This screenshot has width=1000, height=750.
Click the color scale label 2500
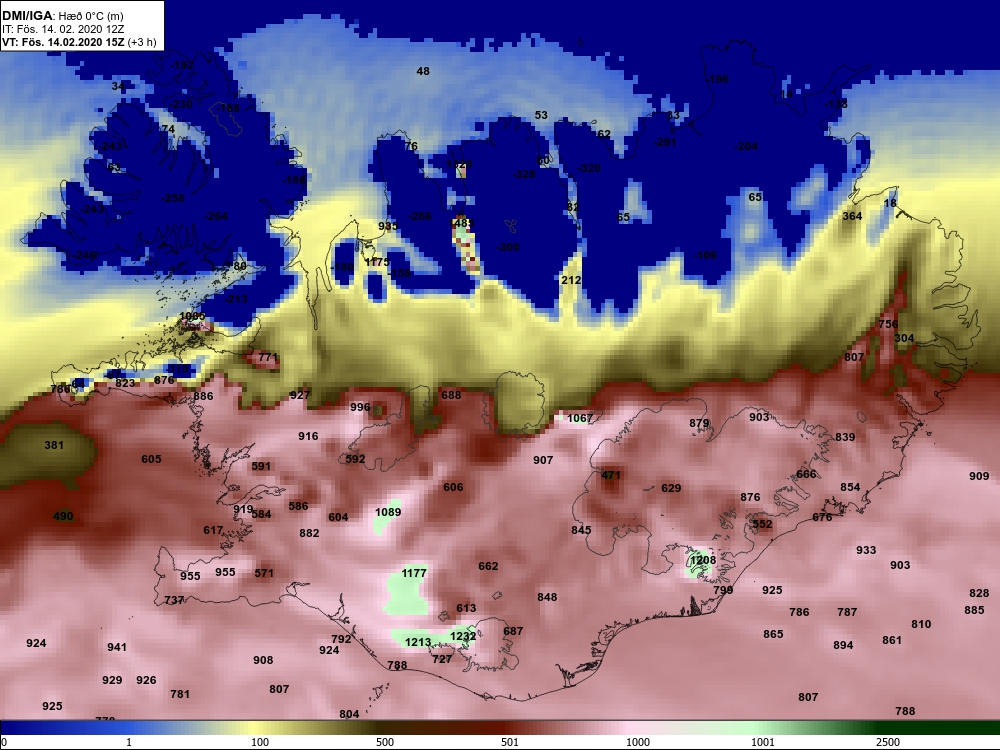(888, 742)
